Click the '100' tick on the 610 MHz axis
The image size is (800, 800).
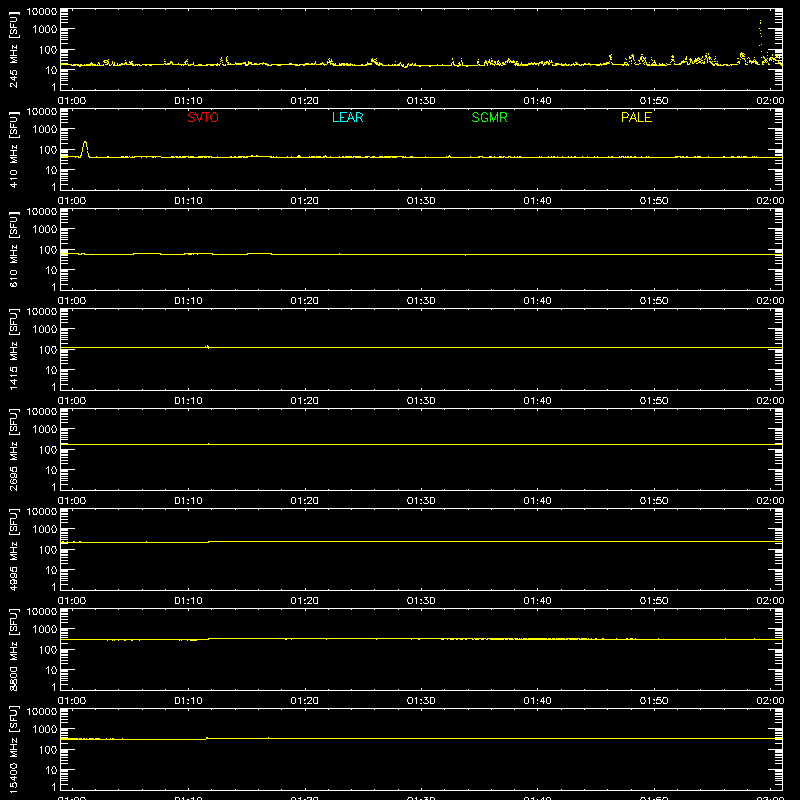[x=48, y=250]
